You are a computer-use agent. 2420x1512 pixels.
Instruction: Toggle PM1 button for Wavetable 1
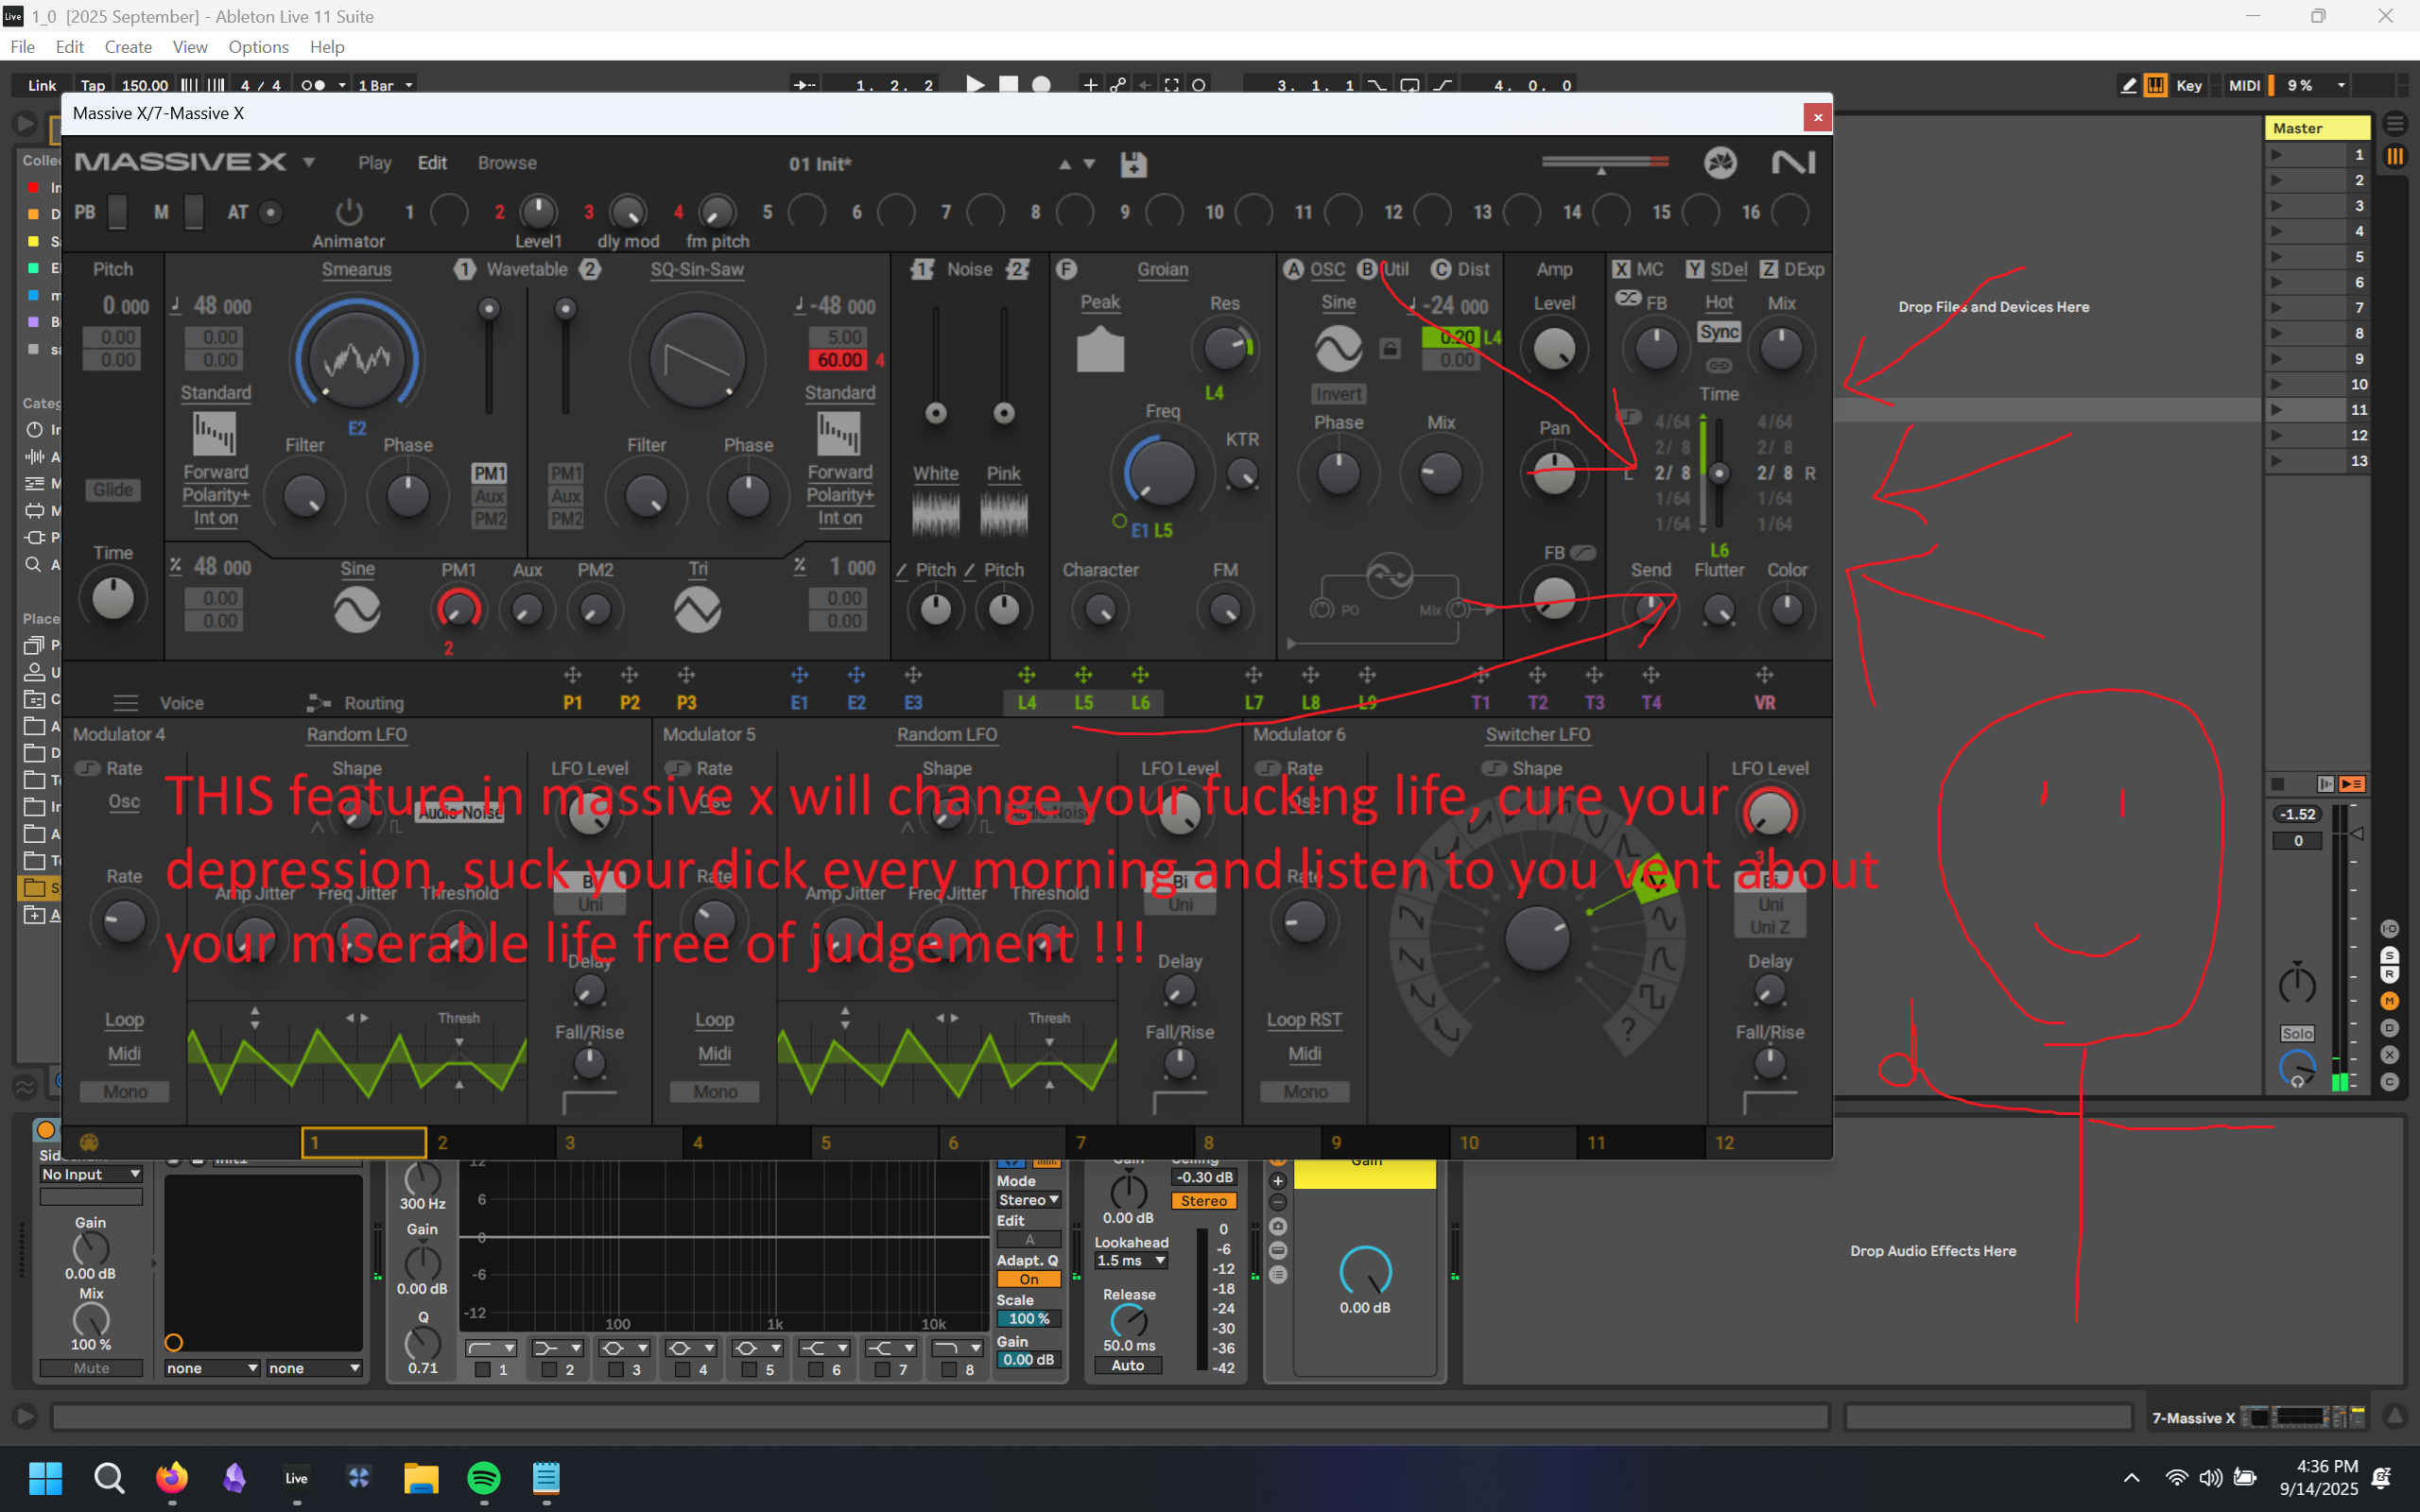click(489, 473)
